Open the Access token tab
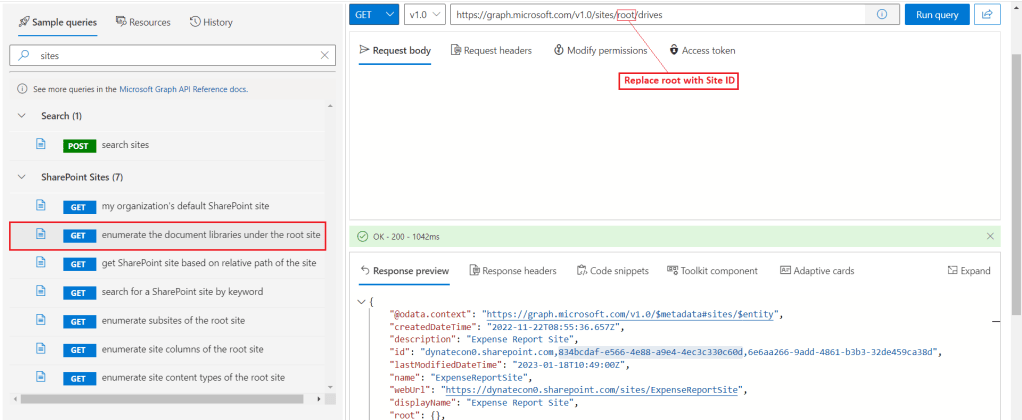The image size is (1022, 420). click(708, 50)
